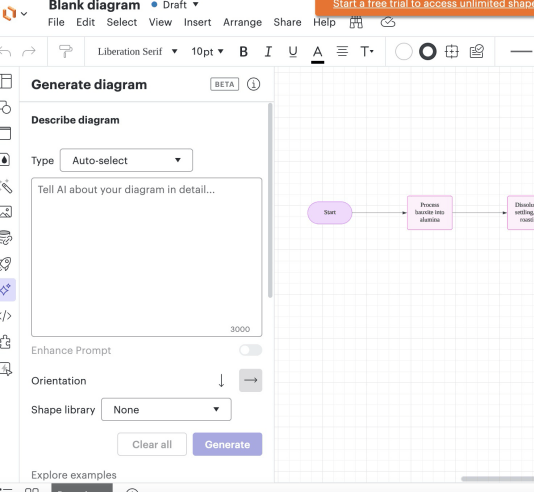The width and height of the screenshot is (534, 492).
Task: Click the Clear all button
Action: point(152,444)
